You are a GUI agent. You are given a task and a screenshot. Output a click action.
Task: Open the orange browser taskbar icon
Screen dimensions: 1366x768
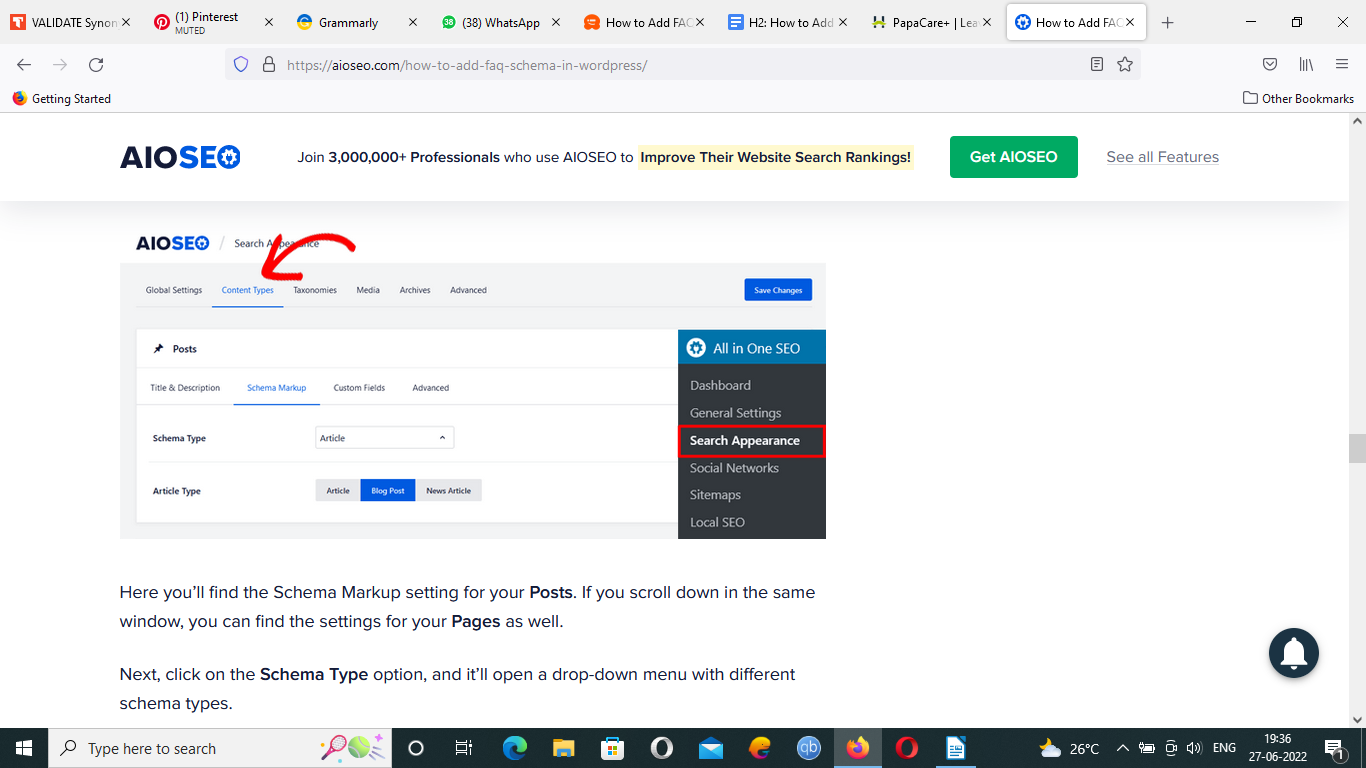(x=760, y=748)
